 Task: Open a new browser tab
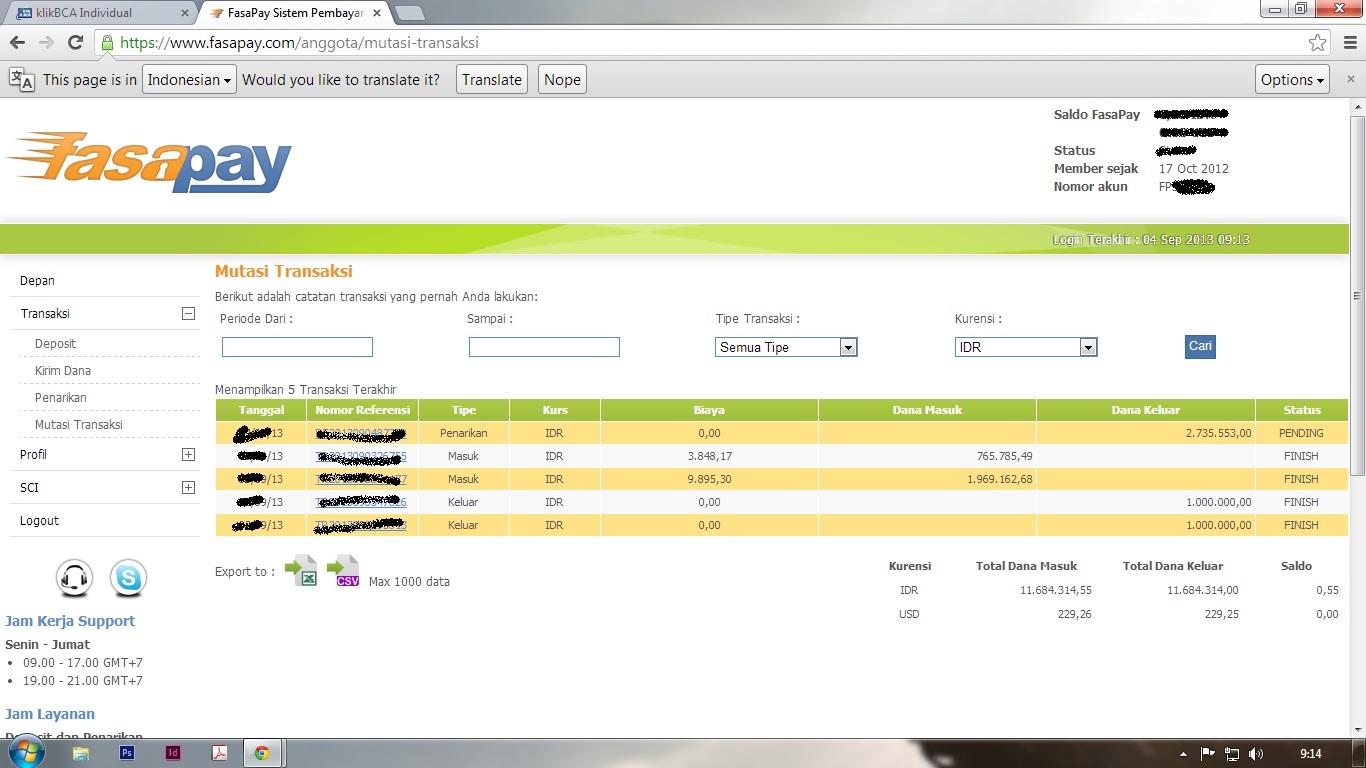click(410, 13)
